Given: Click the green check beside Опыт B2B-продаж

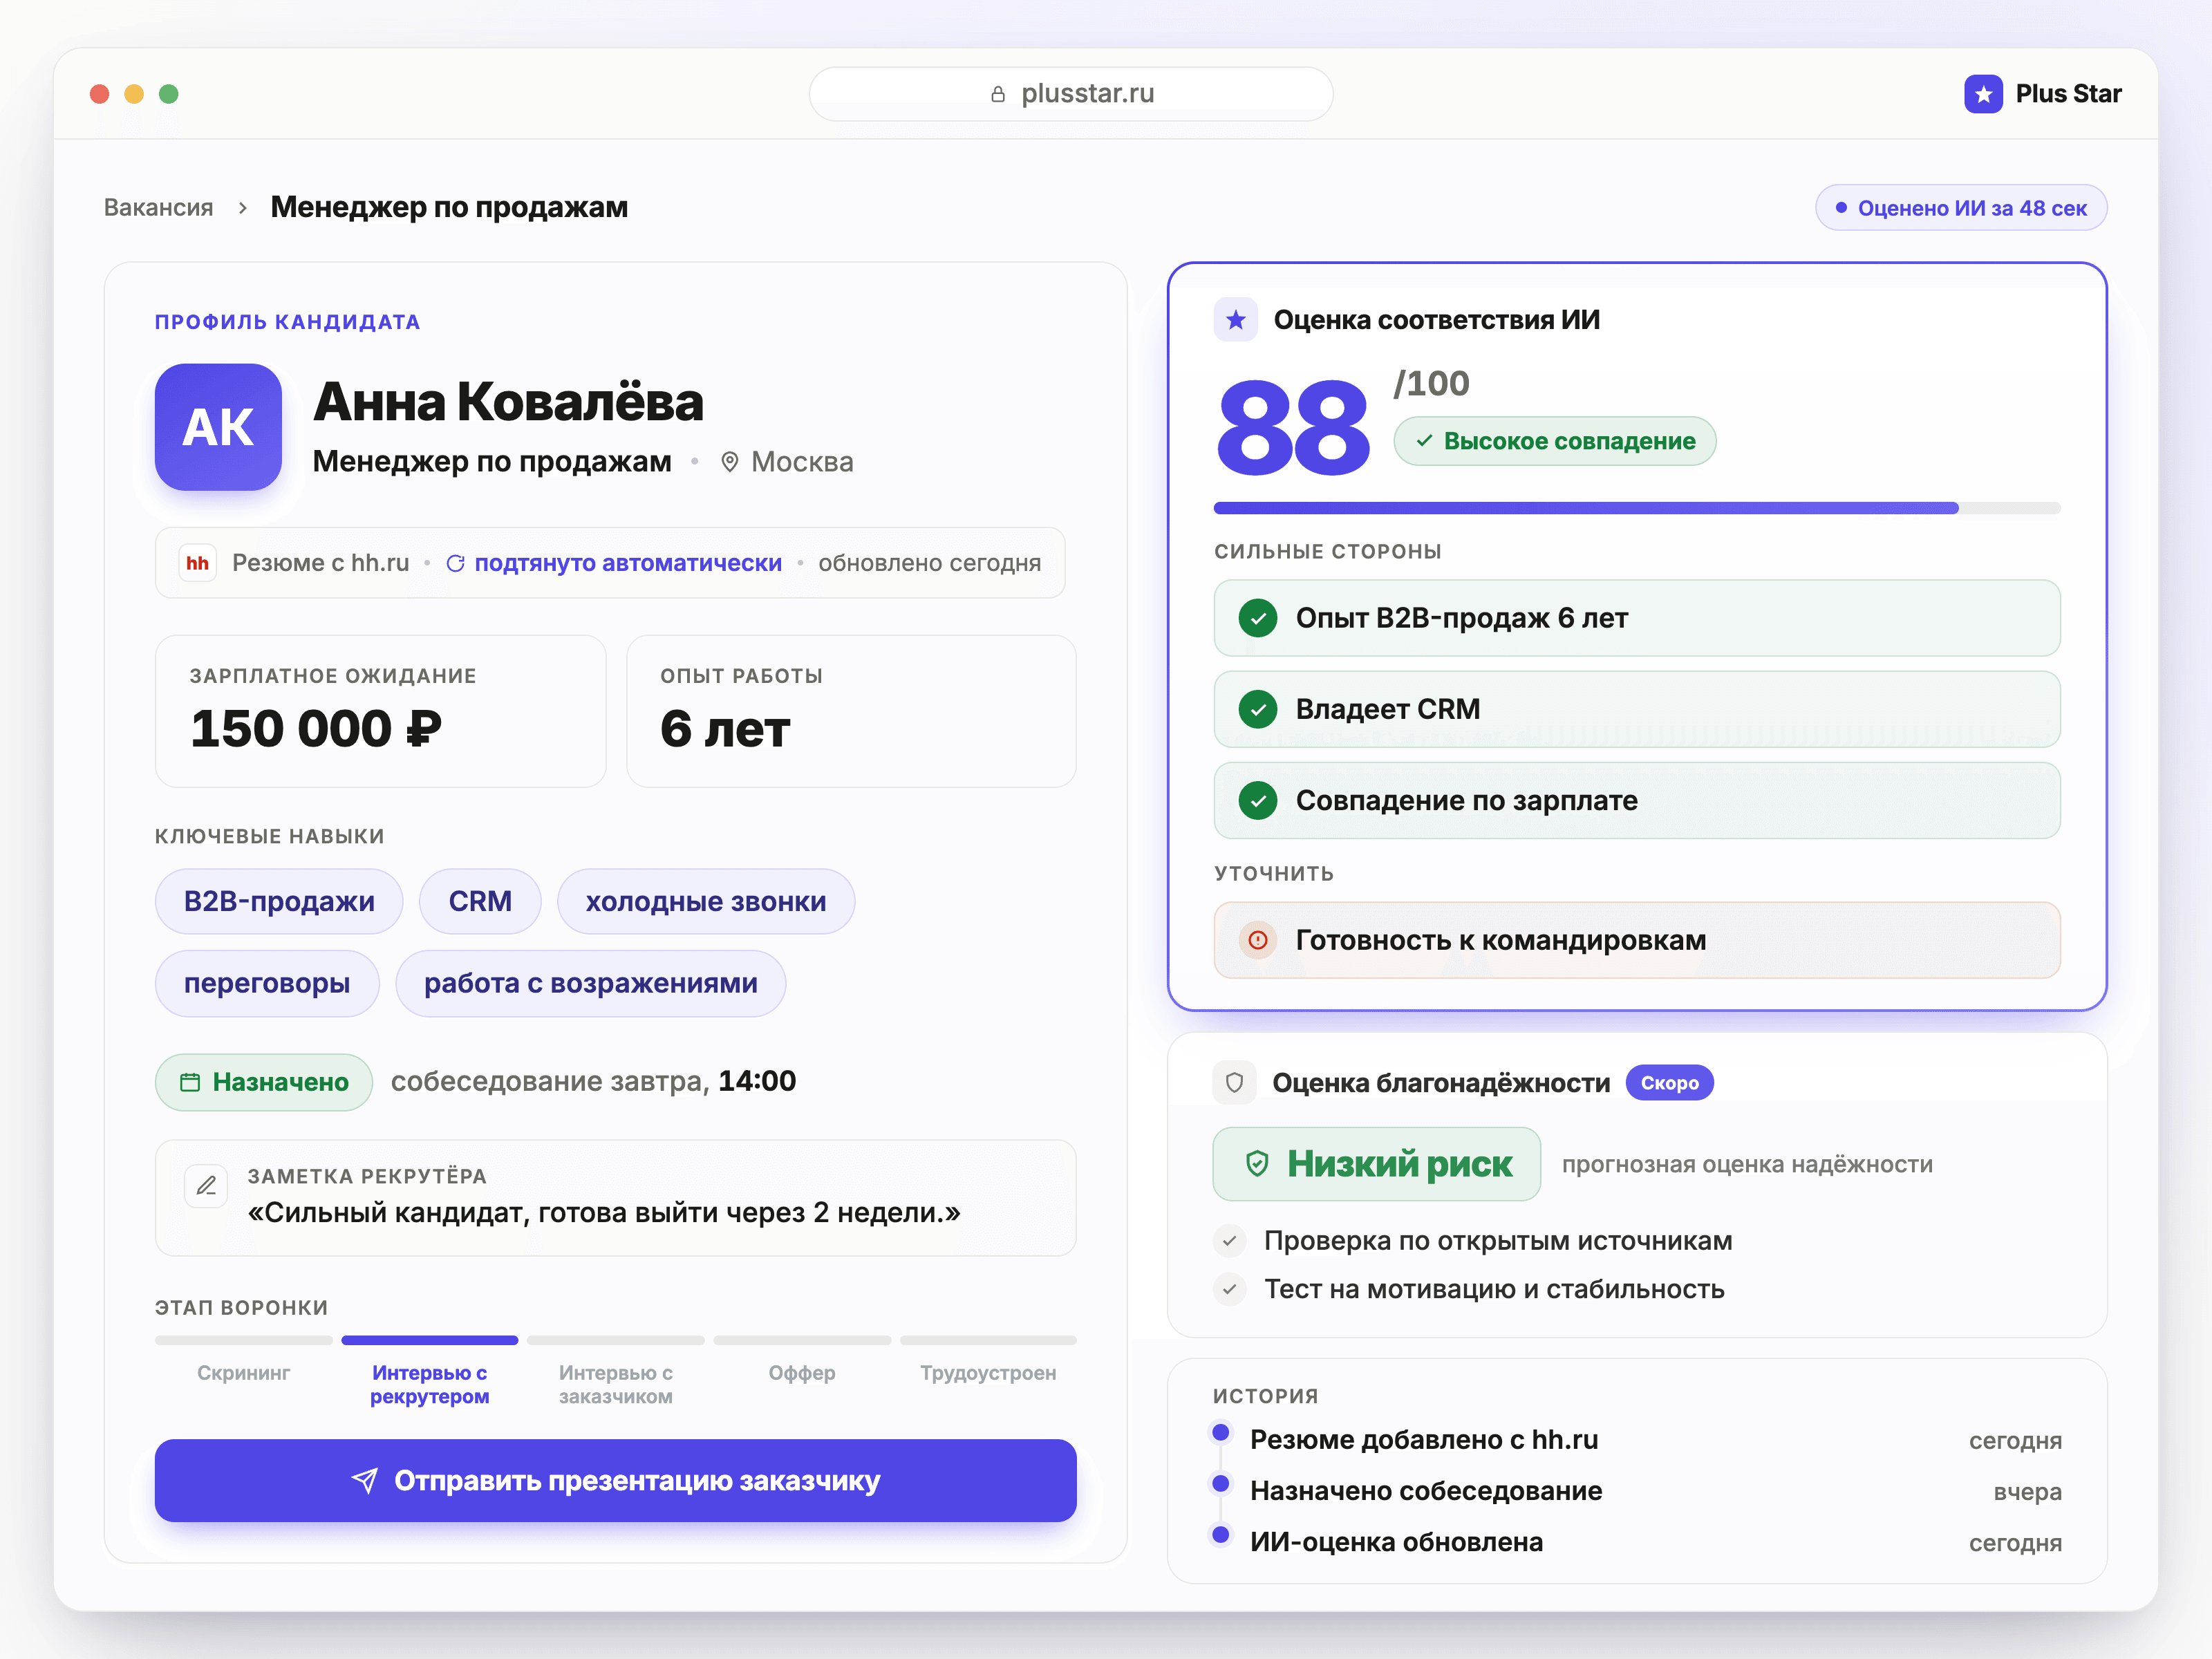Looking at the screenshot, I should (x=1258, y=618).
